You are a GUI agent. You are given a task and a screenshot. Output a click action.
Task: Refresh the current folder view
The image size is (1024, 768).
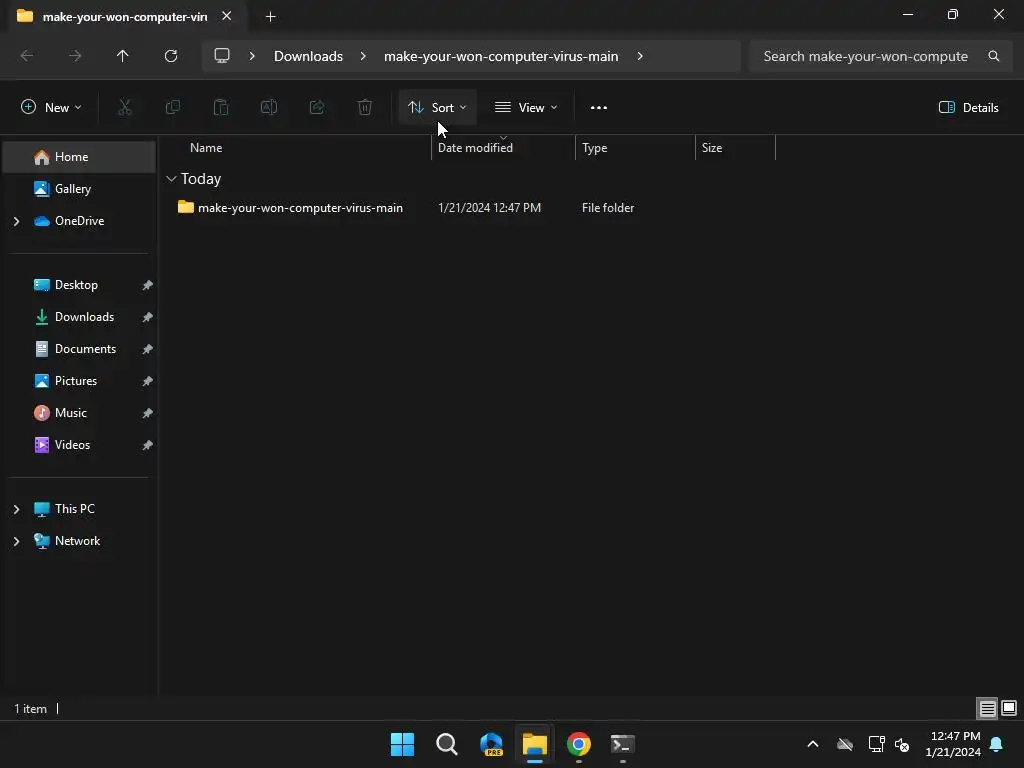(171, 56)
